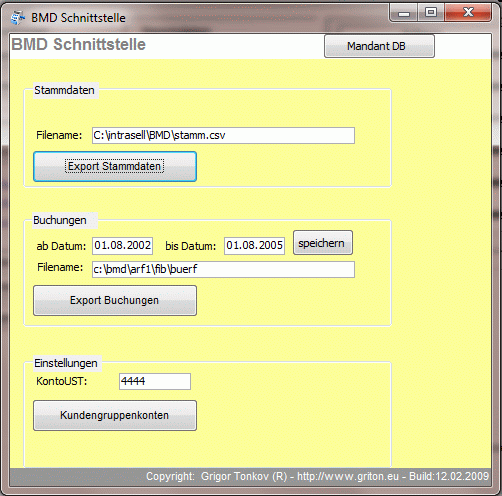Viewport: 502px width, 496px height.
Task: Click the griton.eu link in the footer
Action: click(x=348, y=476)
